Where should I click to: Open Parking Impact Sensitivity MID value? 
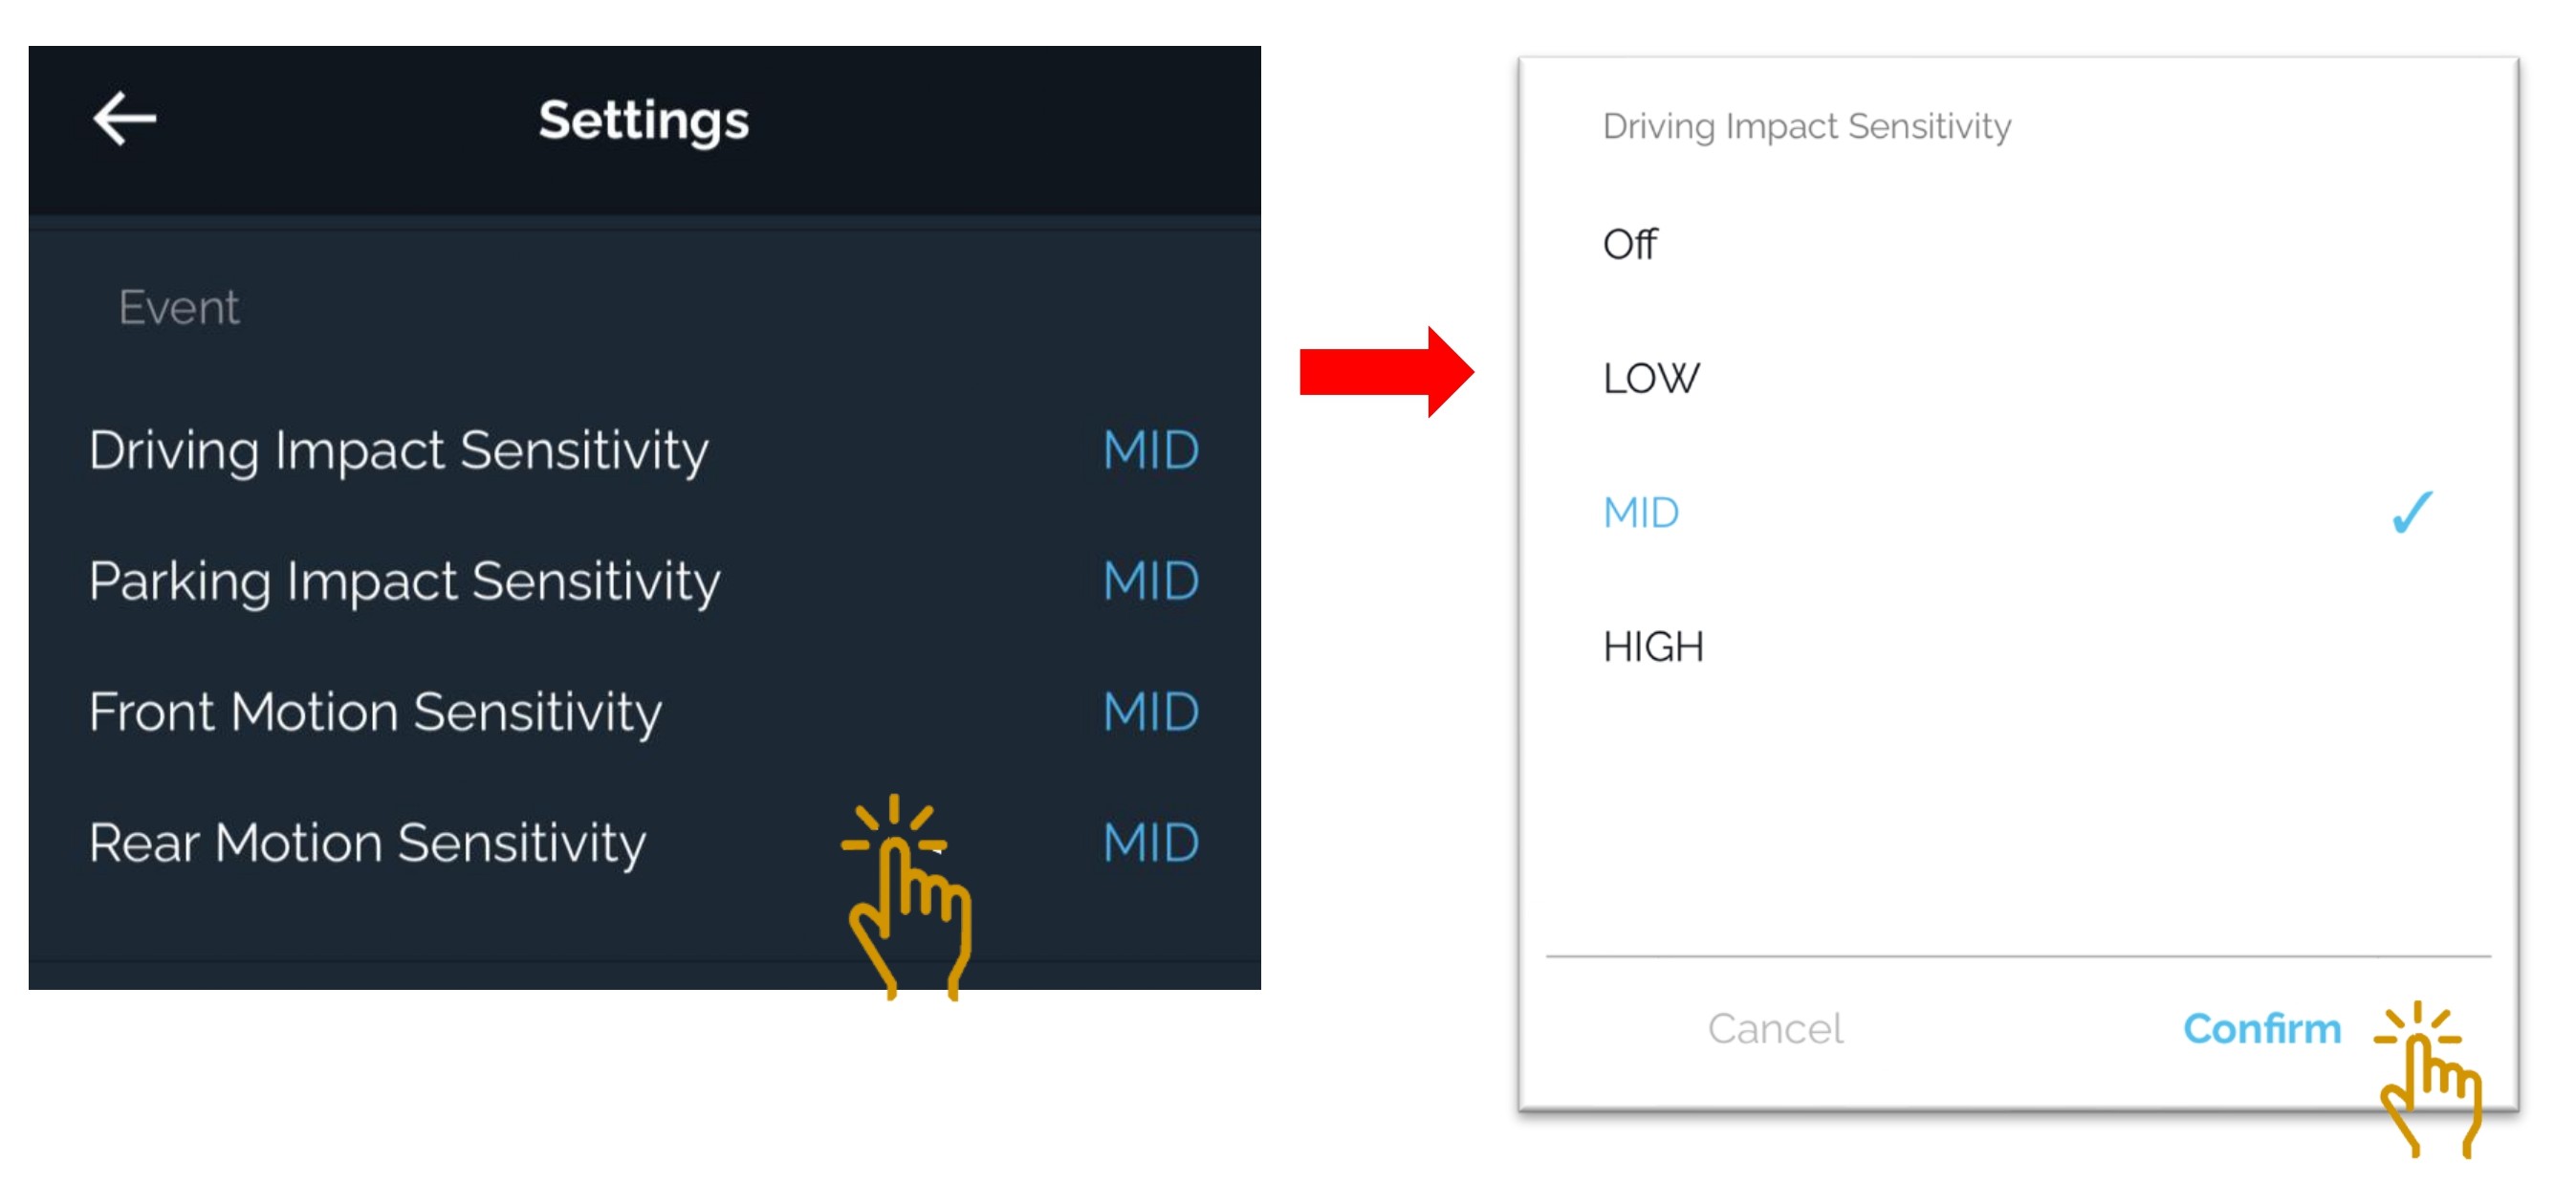click(x=1150, y=581)
